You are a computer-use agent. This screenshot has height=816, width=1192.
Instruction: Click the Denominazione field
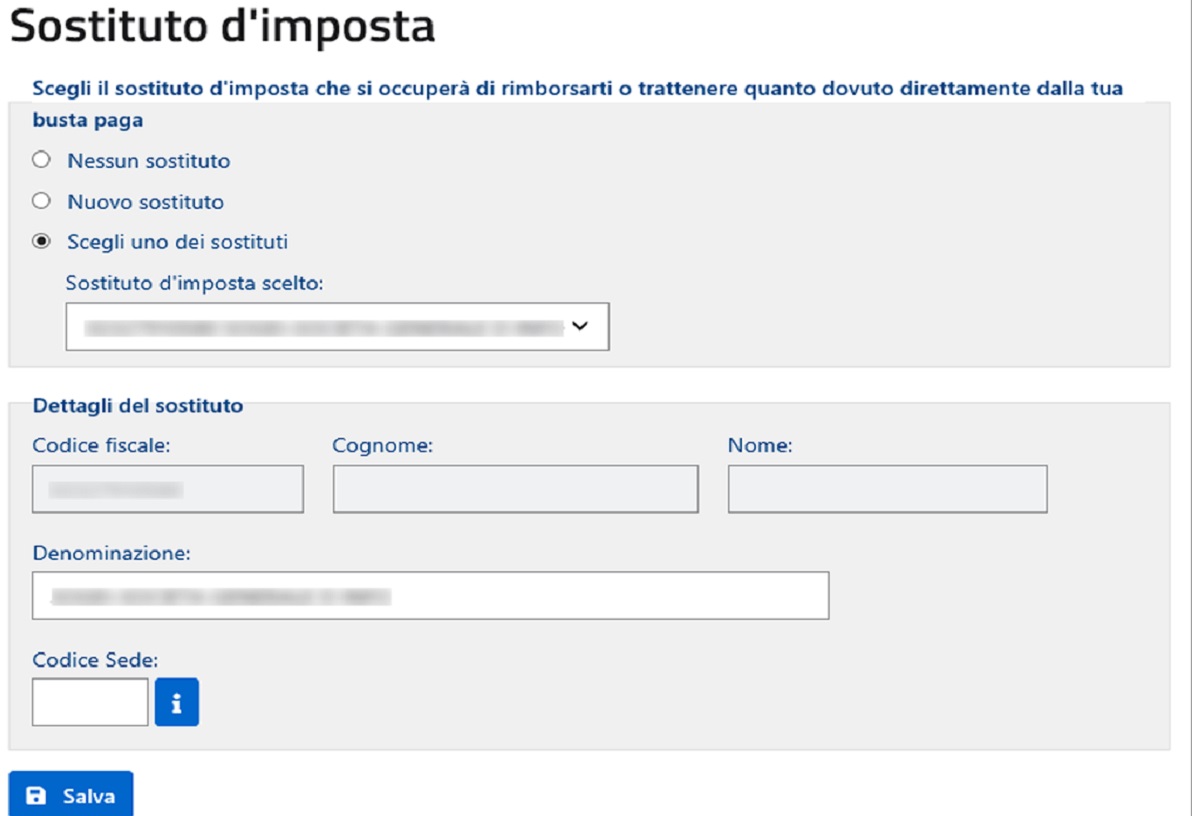click(430, 595)
